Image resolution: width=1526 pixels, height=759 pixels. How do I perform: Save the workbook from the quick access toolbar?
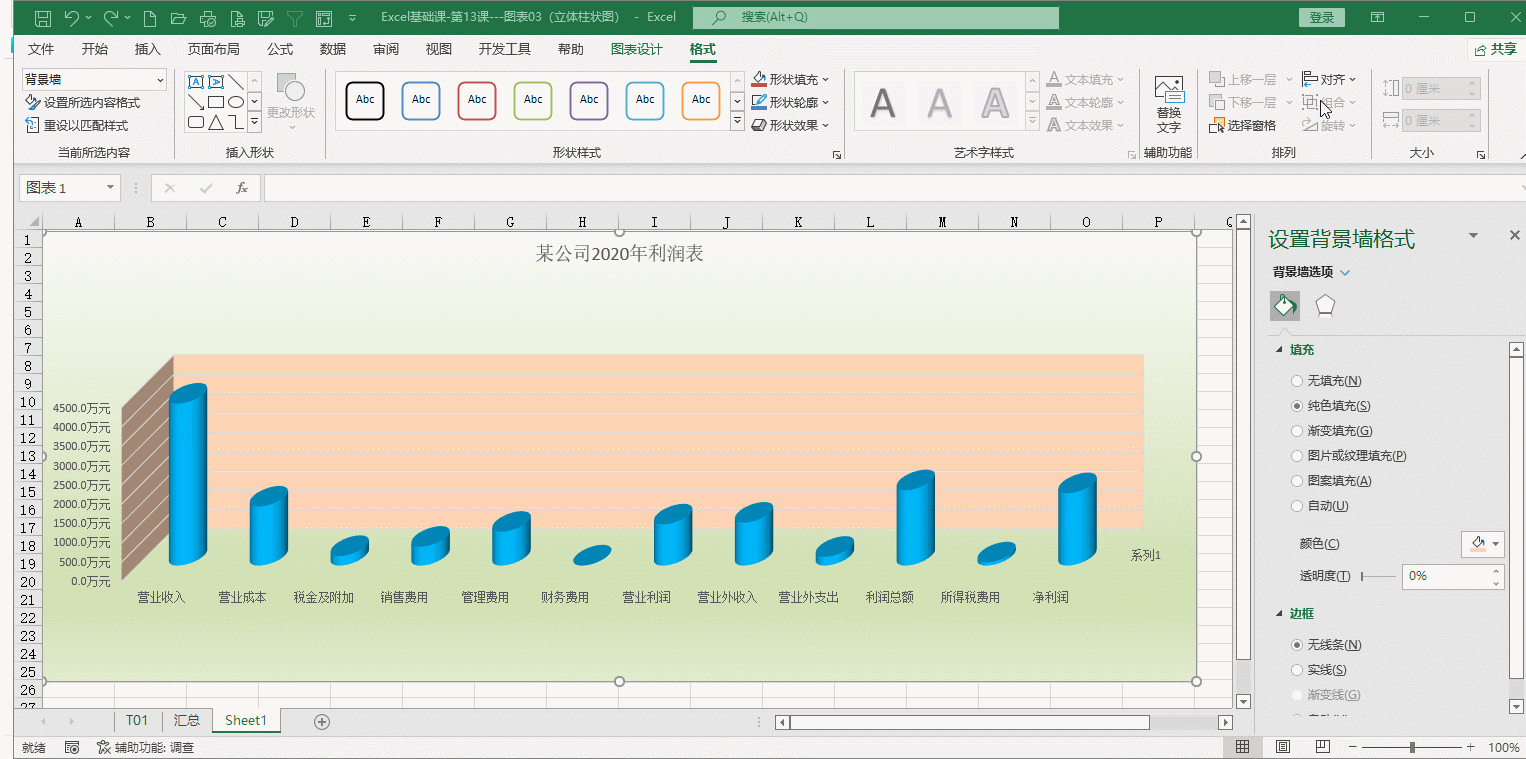[43, 17]
